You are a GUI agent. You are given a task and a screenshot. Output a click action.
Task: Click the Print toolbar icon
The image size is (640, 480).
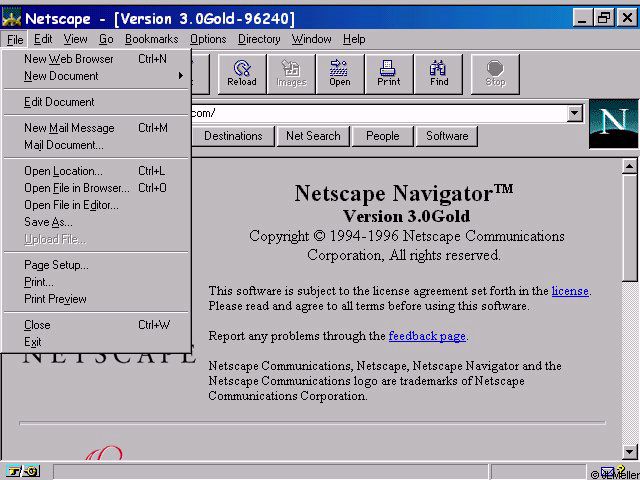(389, 74)
